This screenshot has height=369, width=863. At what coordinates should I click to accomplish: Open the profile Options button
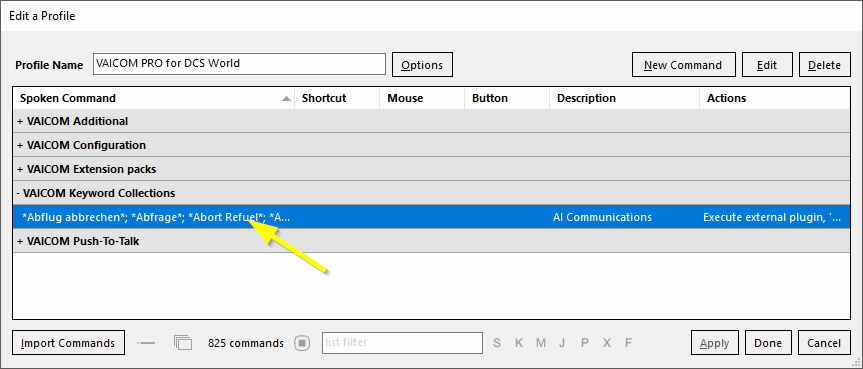(422, 64)
